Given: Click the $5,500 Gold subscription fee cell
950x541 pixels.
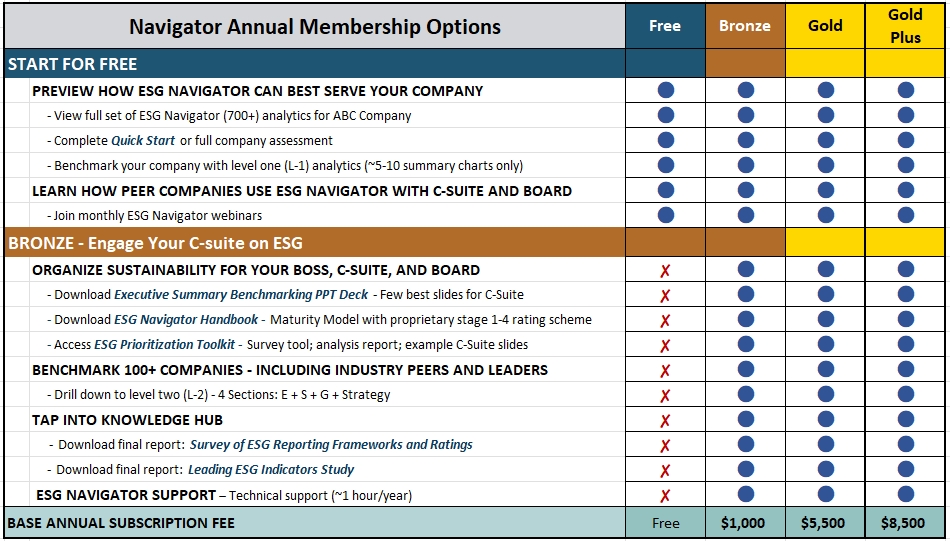Looking at the screenshot, I should 825,523.
